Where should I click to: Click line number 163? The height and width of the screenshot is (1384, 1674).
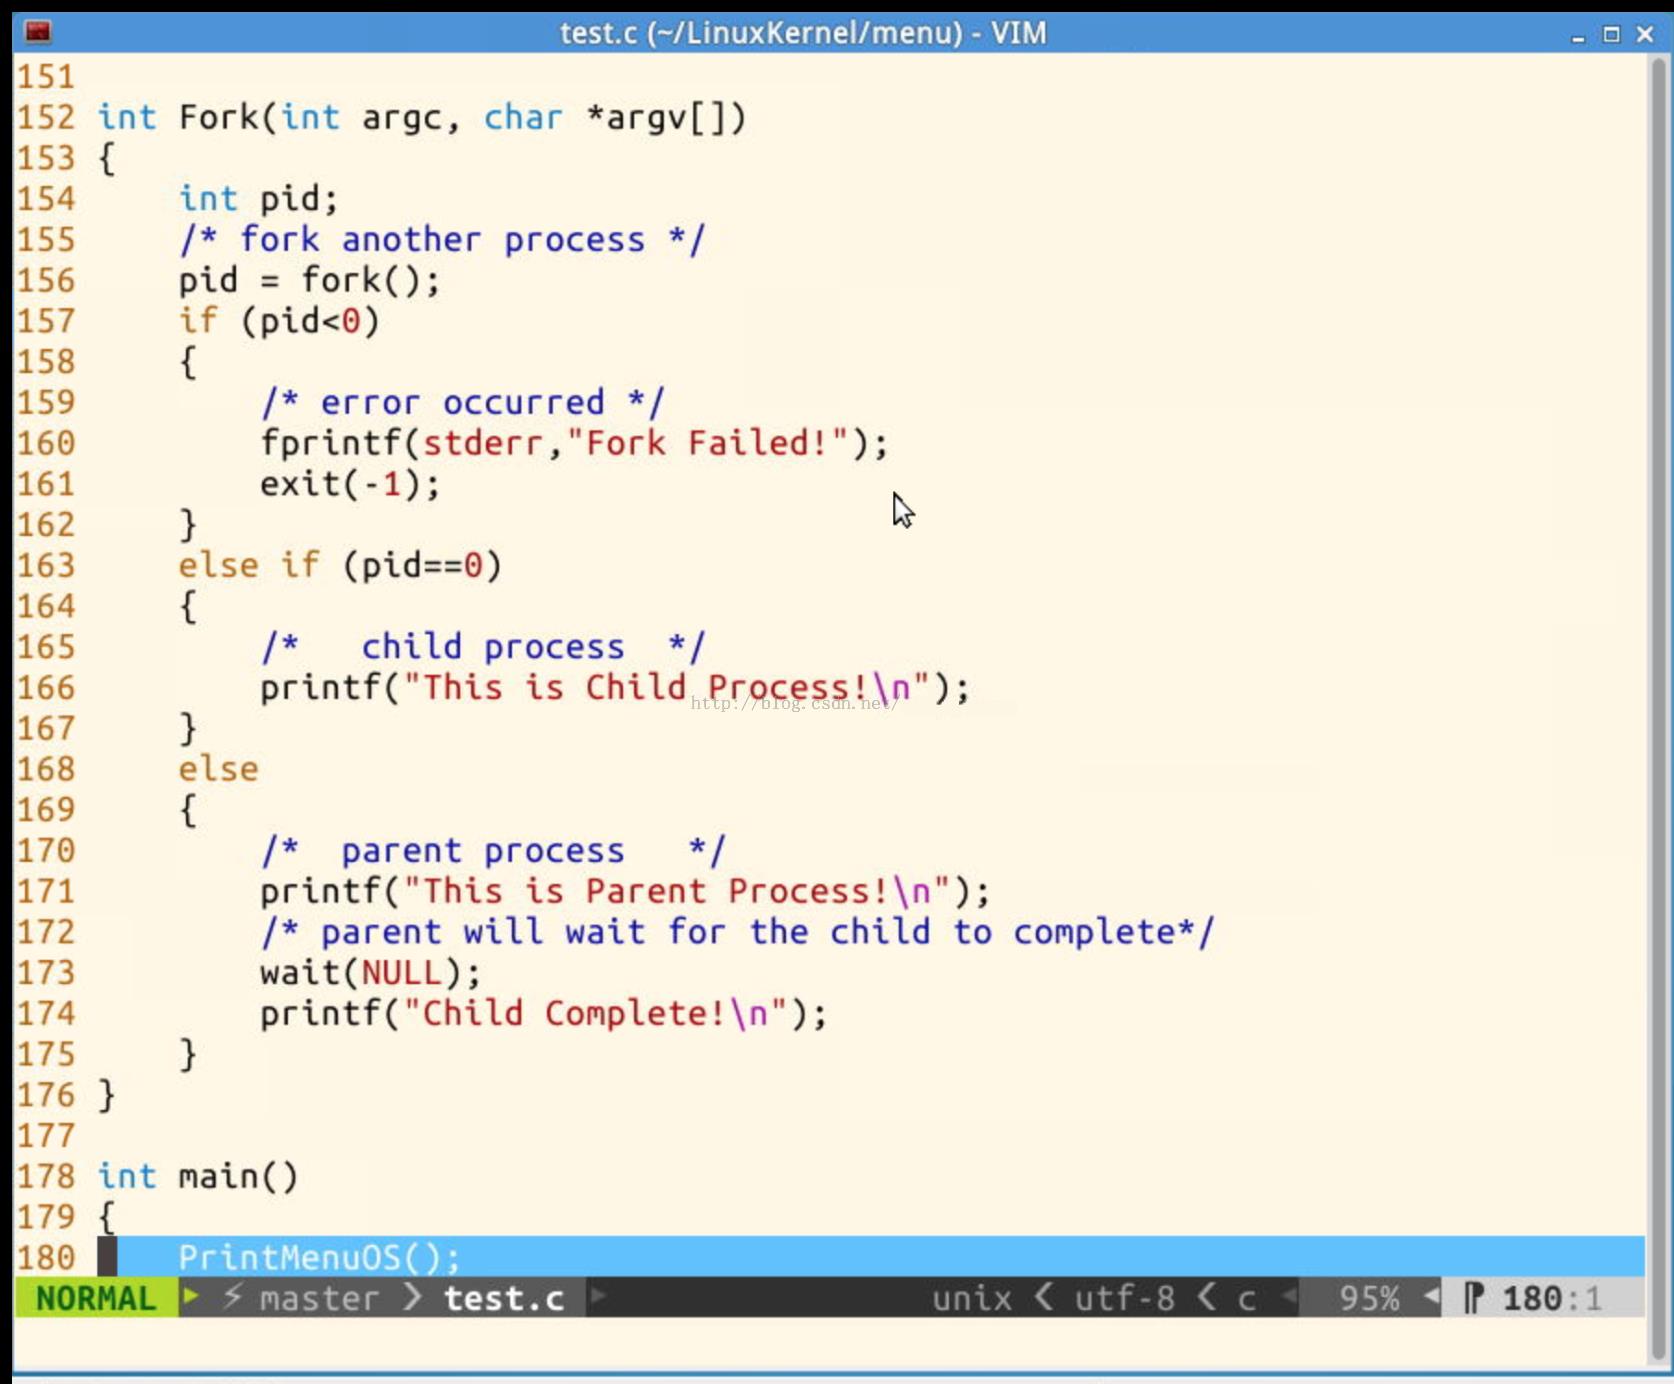45,566
